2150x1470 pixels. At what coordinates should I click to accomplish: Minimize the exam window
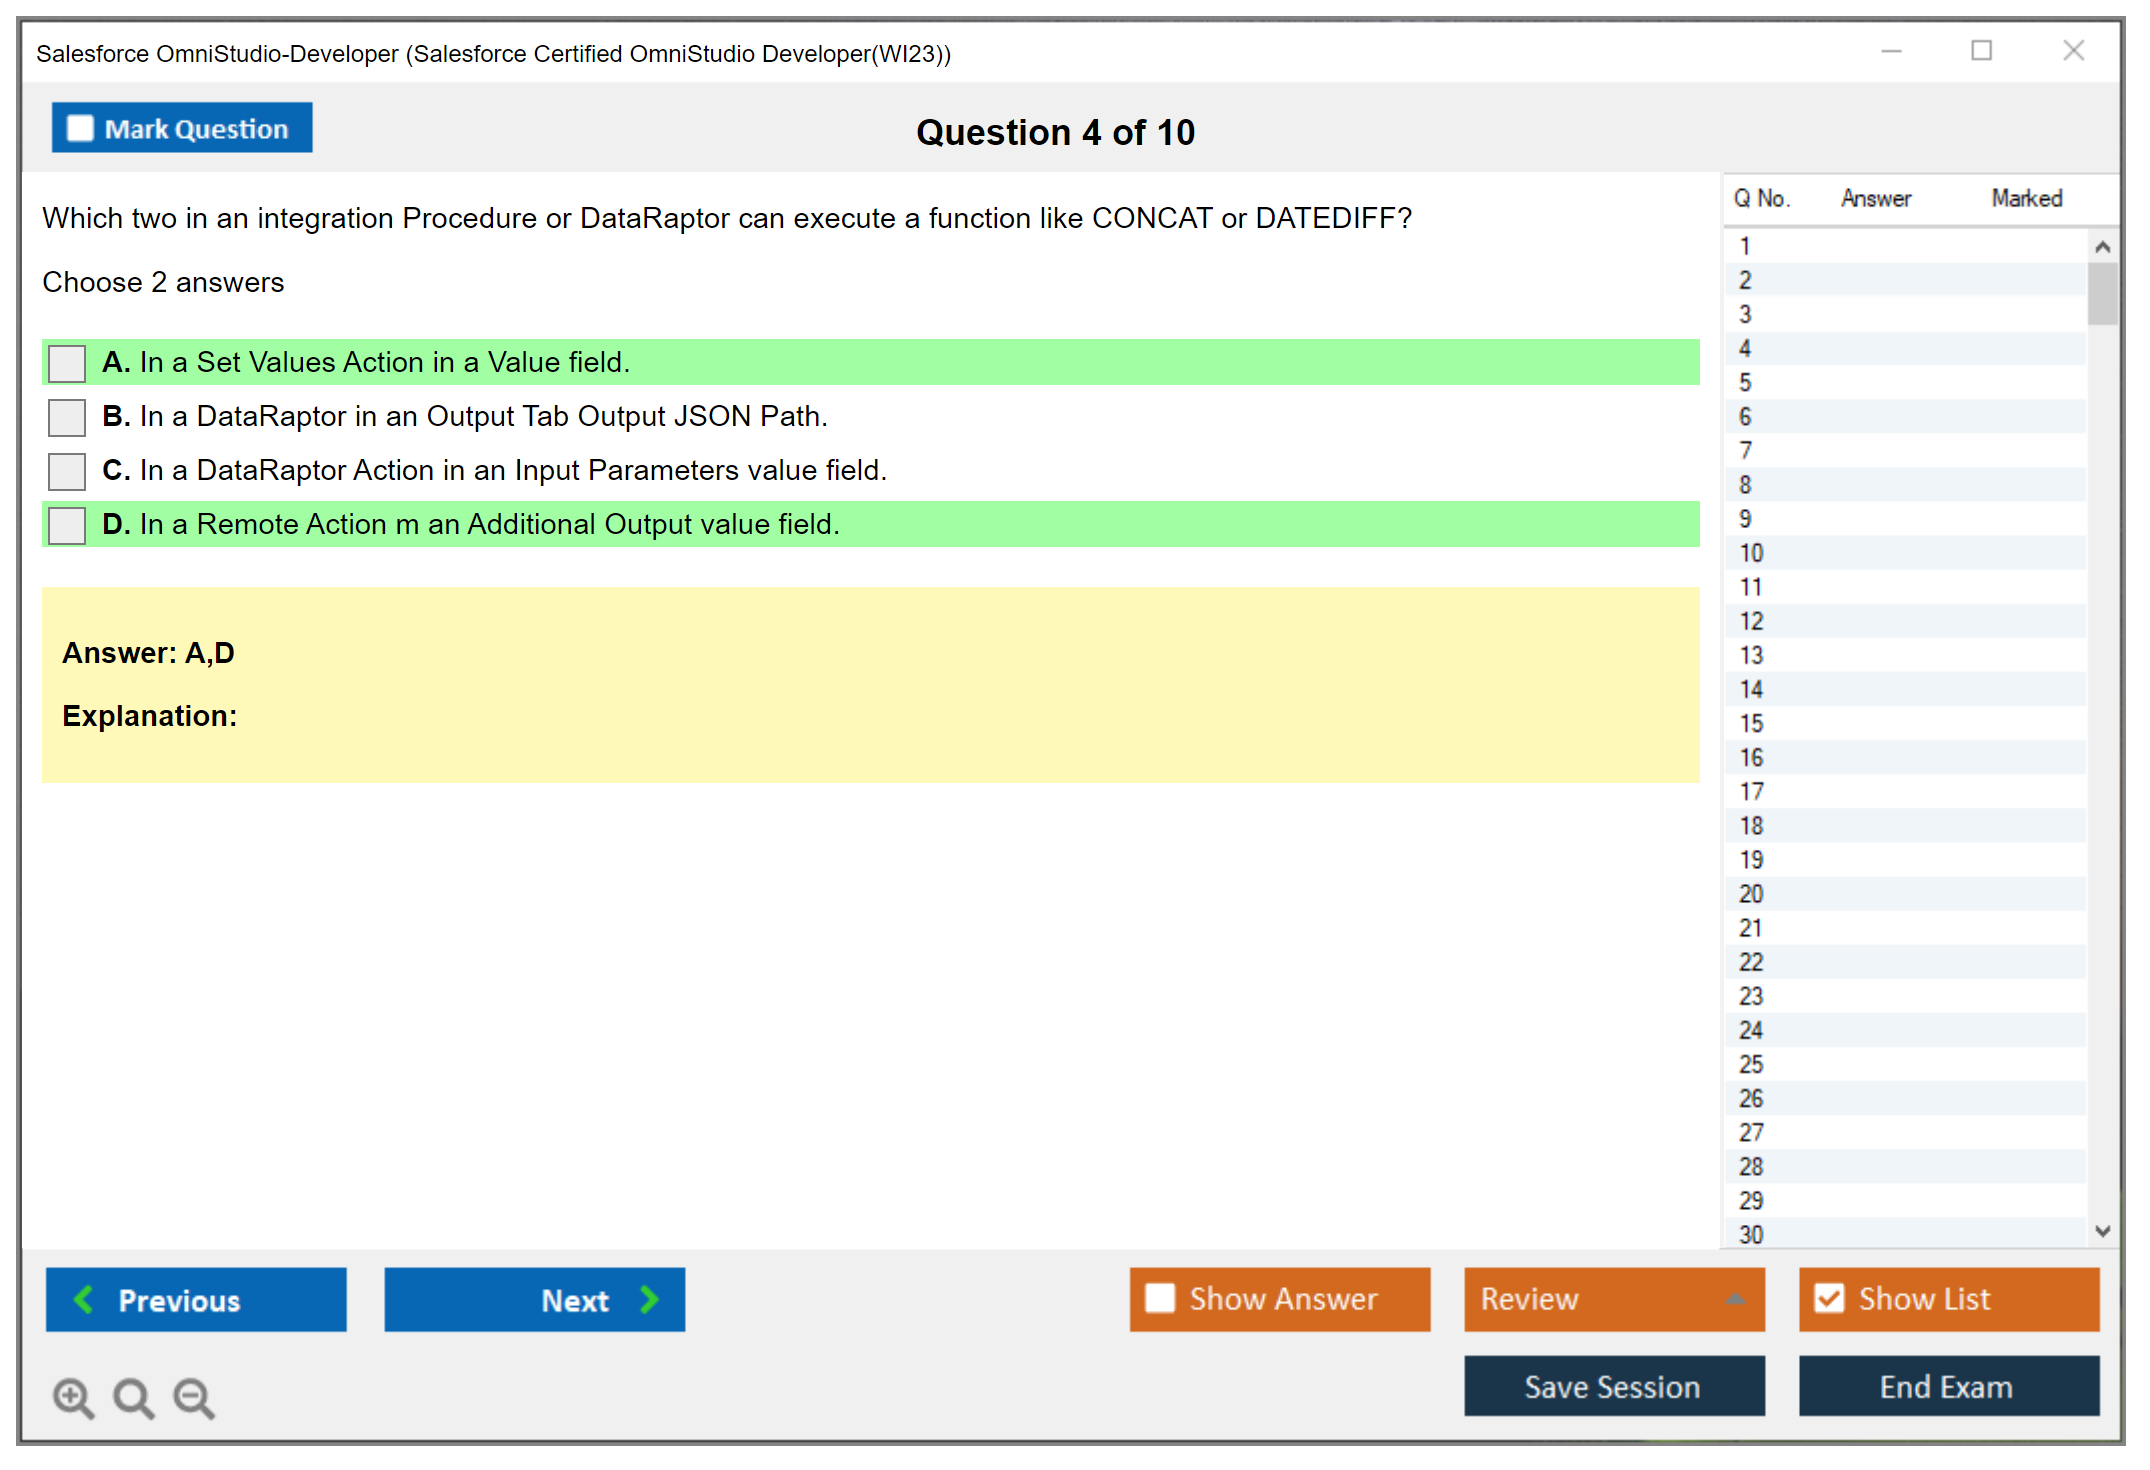[1891, 51]
